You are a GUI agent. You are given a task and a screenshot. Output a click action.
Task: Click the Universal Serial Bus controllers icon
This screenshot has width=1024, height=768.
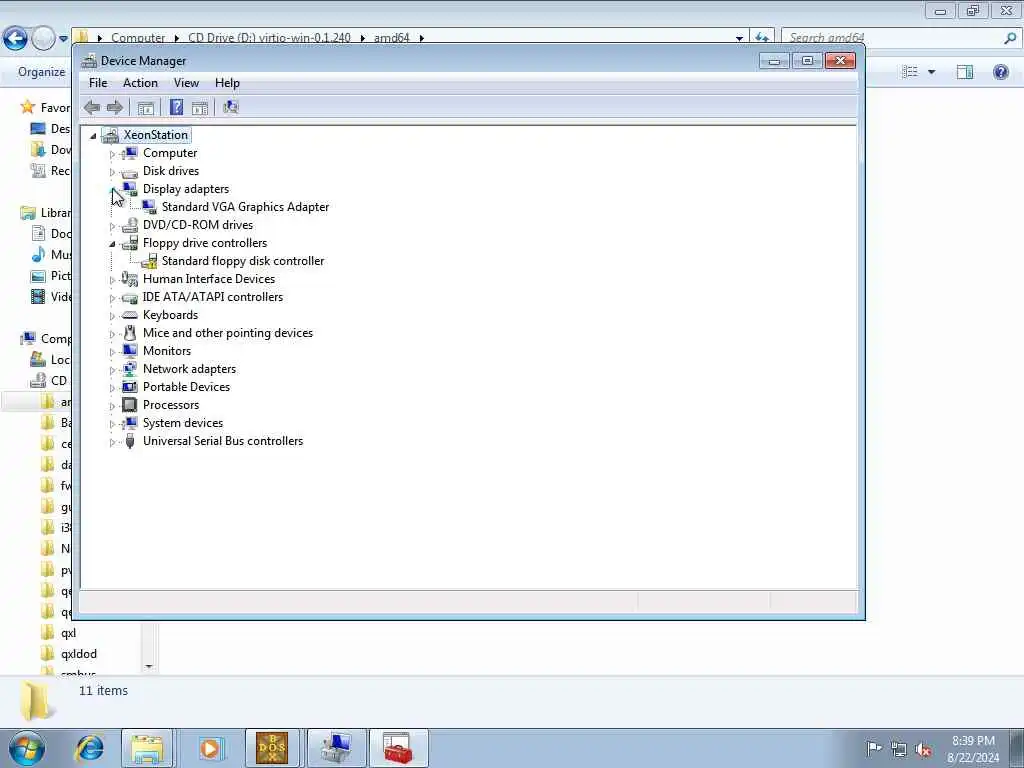click(129, 441)
